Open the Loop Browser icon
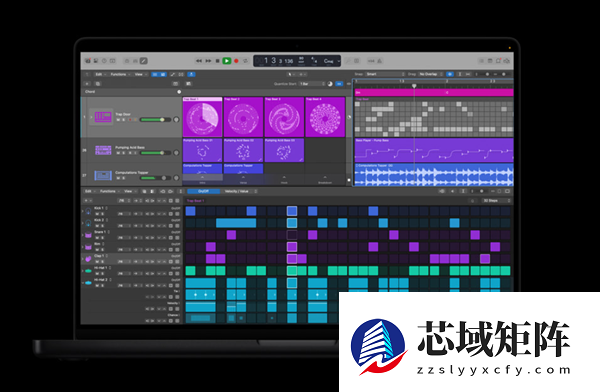Viewport: 600px width, 392px height. coord(499,61)
